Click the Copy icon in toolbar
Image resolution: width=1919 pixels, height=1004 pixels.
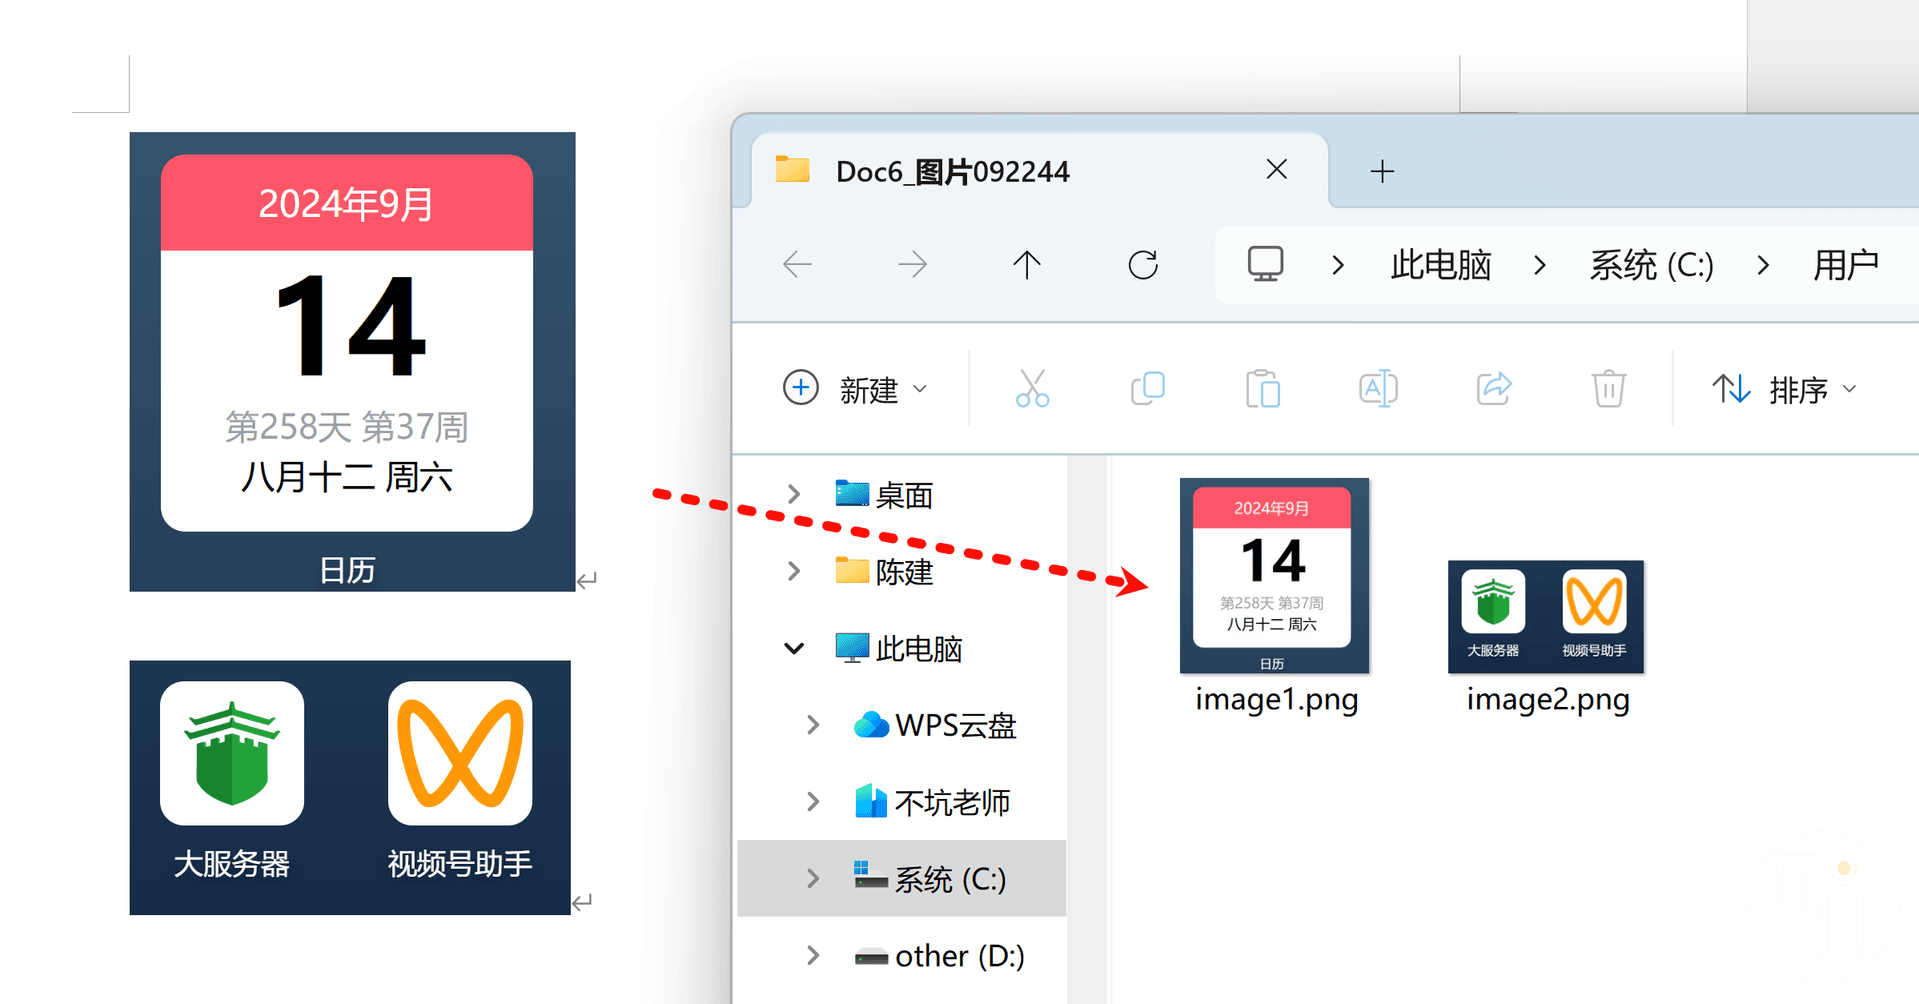[x=1148, y=388]
